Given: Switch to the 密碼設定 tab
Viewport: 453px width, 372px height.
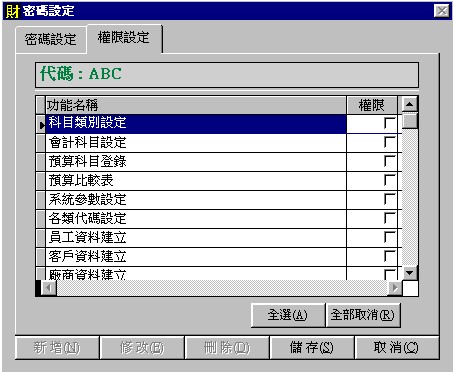Looking at the screenshot, I should pyautogui.click(x=51, y=39).
